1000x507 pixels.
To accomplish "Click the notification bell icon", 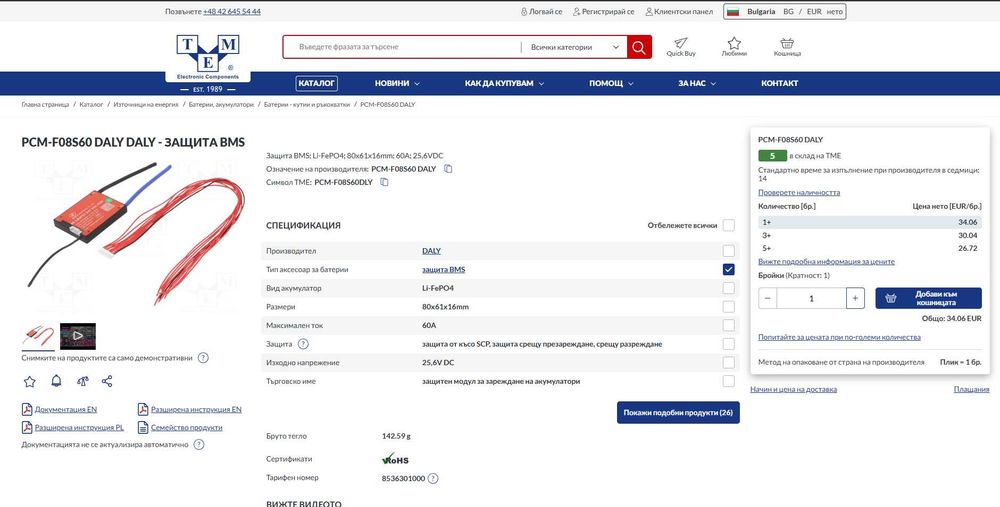I will point(56,381).
